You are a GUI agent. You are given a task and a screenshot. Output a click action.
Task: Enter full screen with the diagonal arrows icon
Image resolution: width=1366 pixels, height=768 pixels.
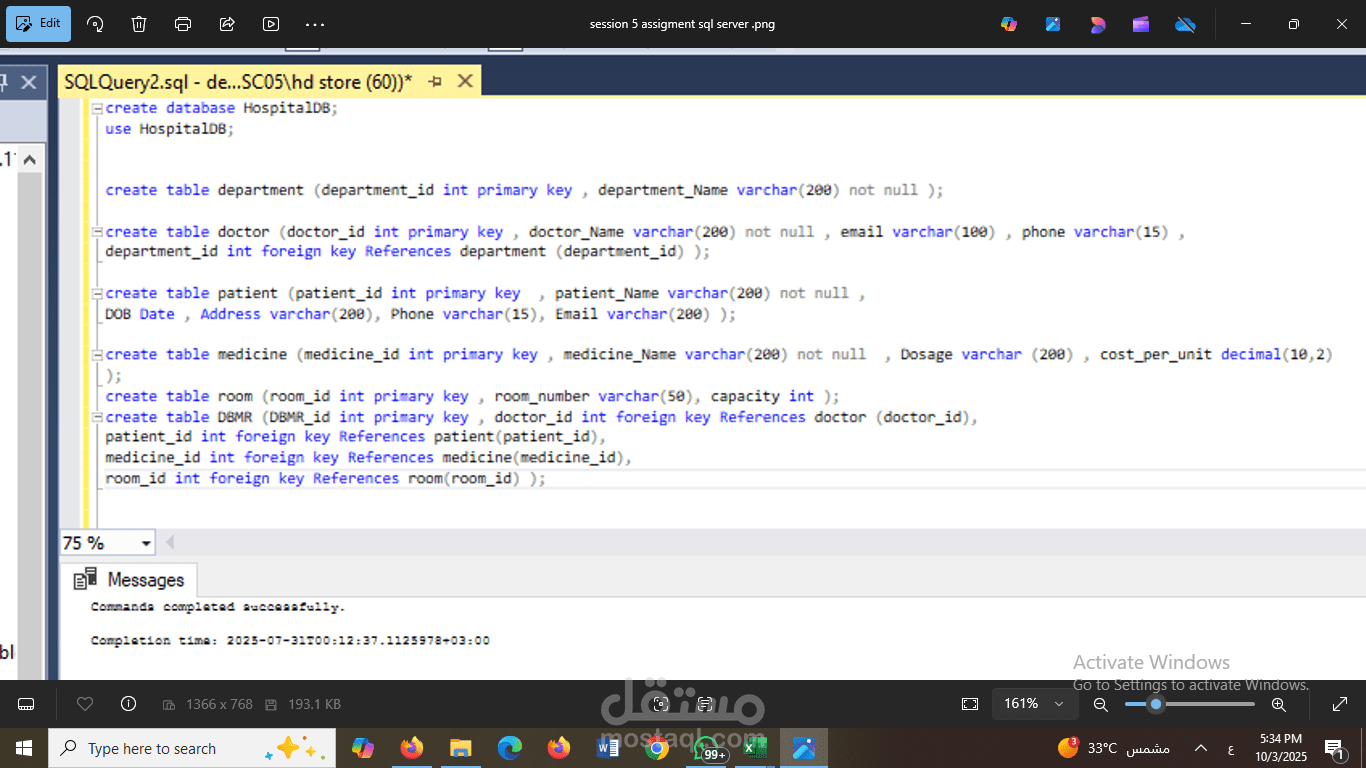click(1340, 704)
